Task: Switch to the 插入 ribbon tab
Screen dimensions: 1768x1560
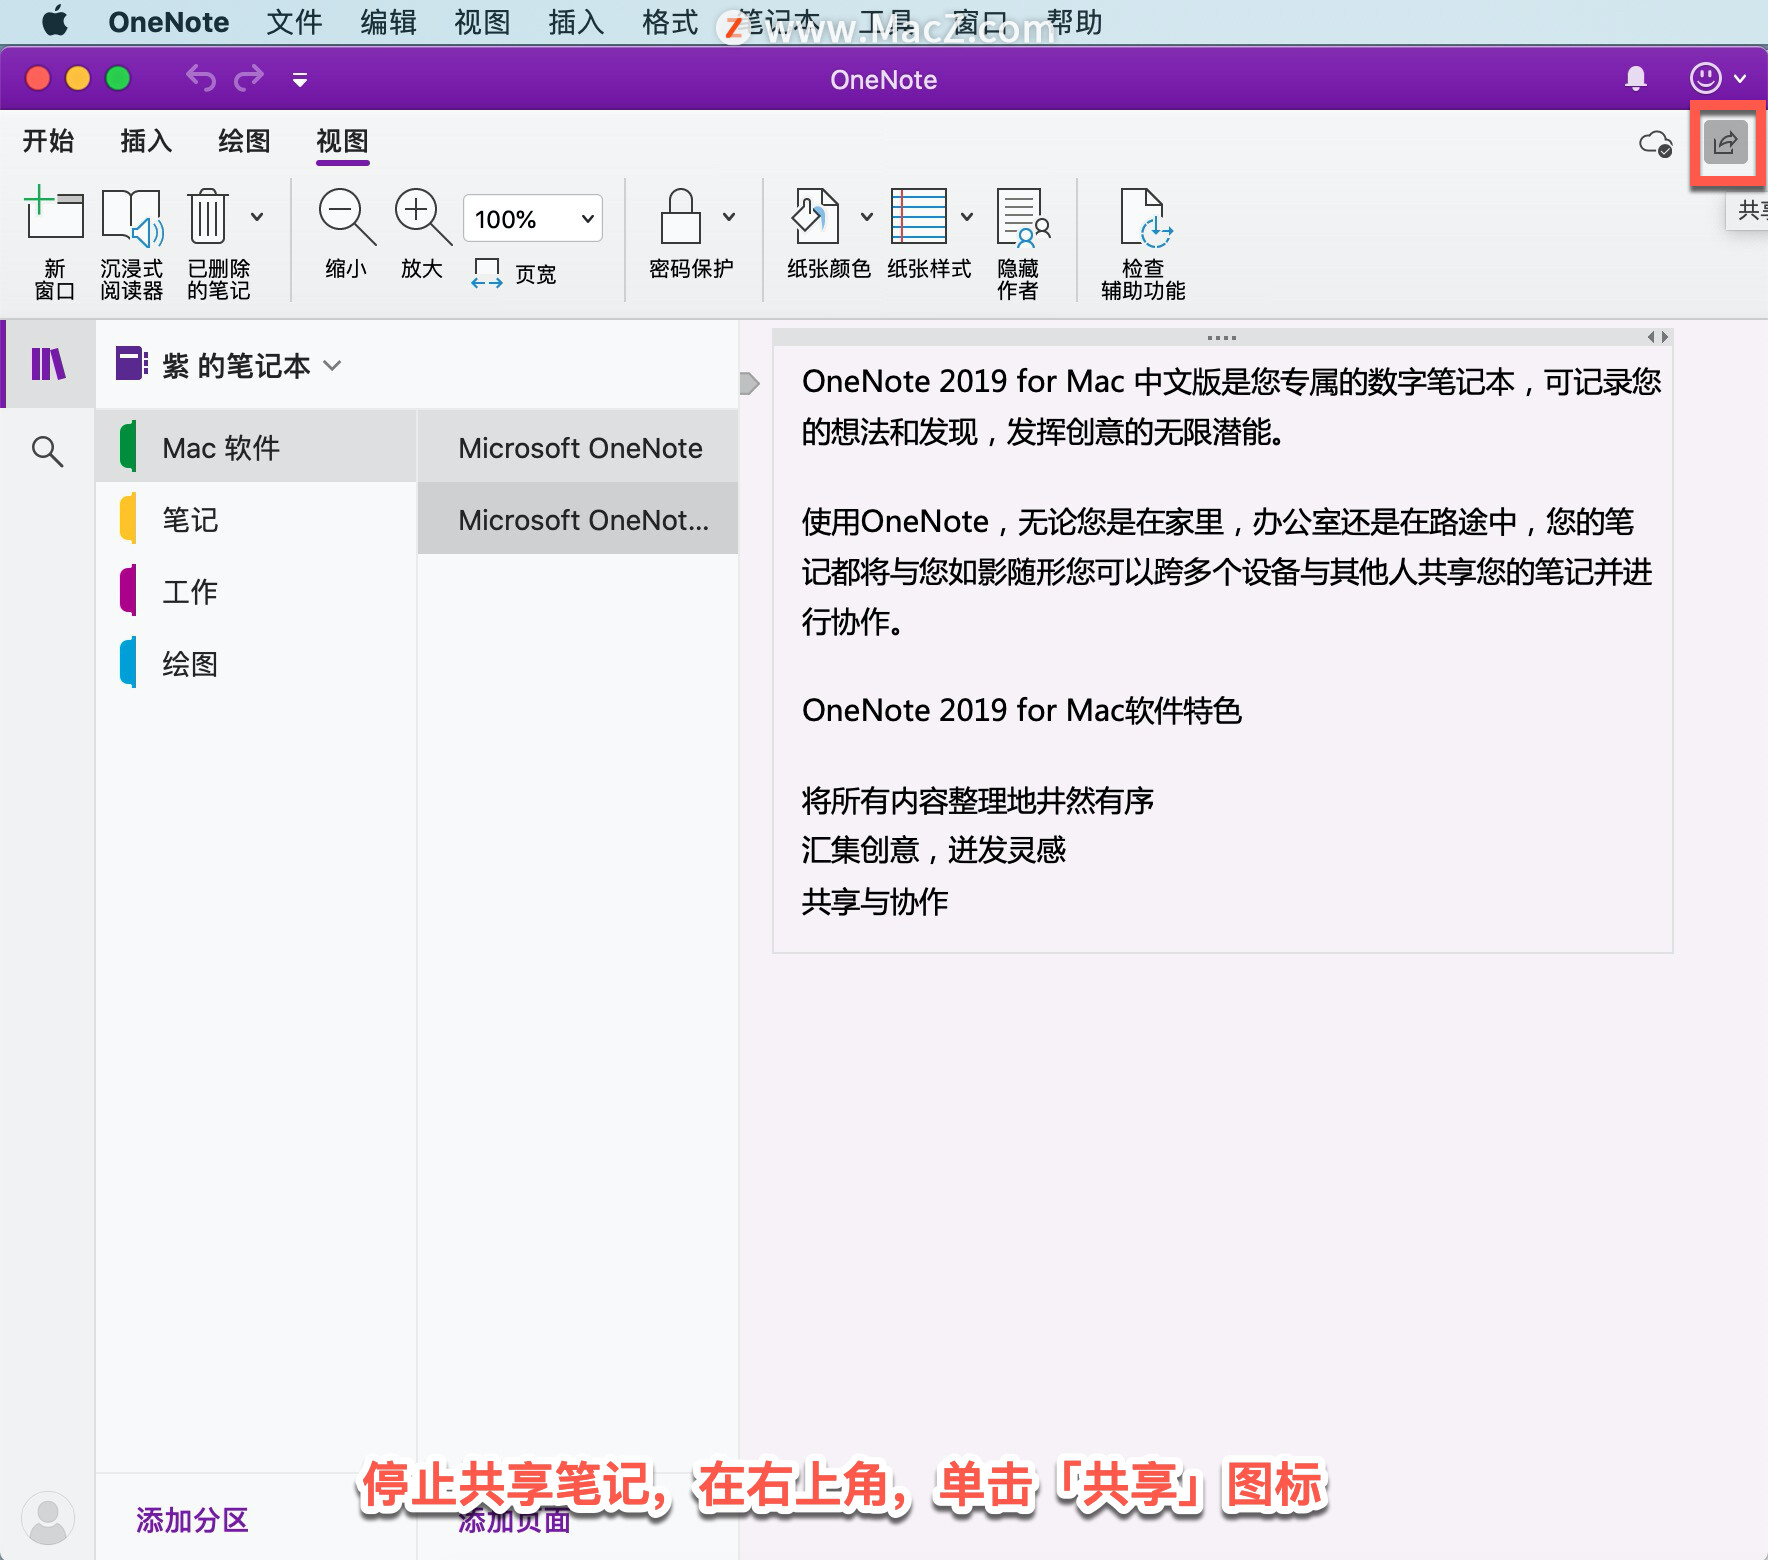Action: (x=146, y=141)
